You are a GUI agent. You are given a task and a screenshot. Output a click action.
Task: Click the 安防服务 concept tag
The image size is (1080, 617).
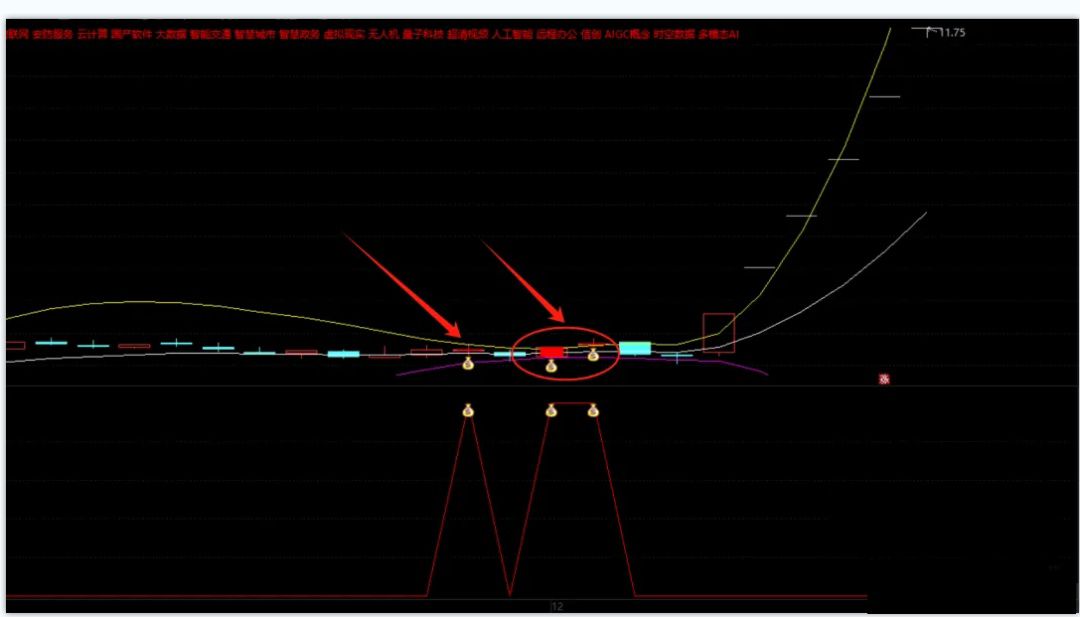(52, 34)
